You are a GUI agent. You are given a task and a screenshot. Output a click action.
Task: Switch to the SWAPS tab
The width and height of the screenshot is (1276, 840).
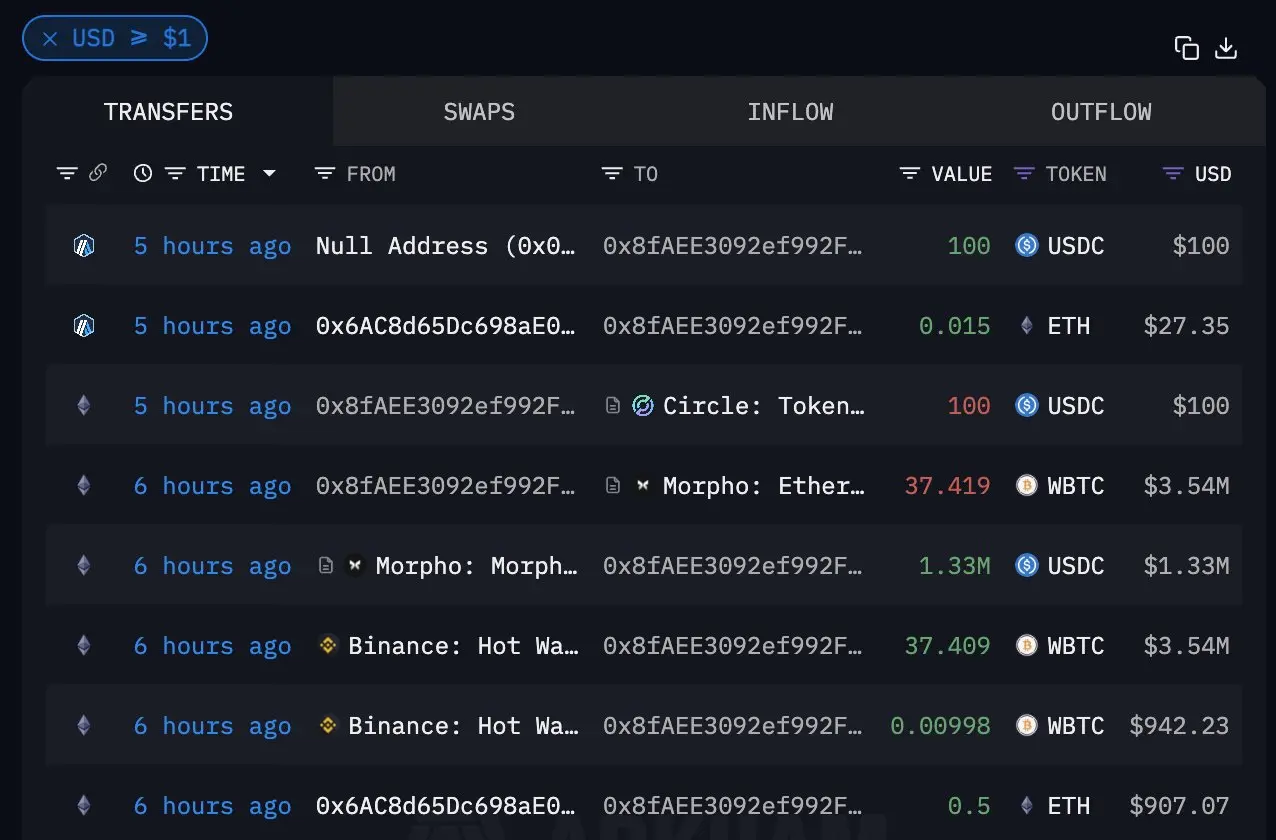click(479, 112)
